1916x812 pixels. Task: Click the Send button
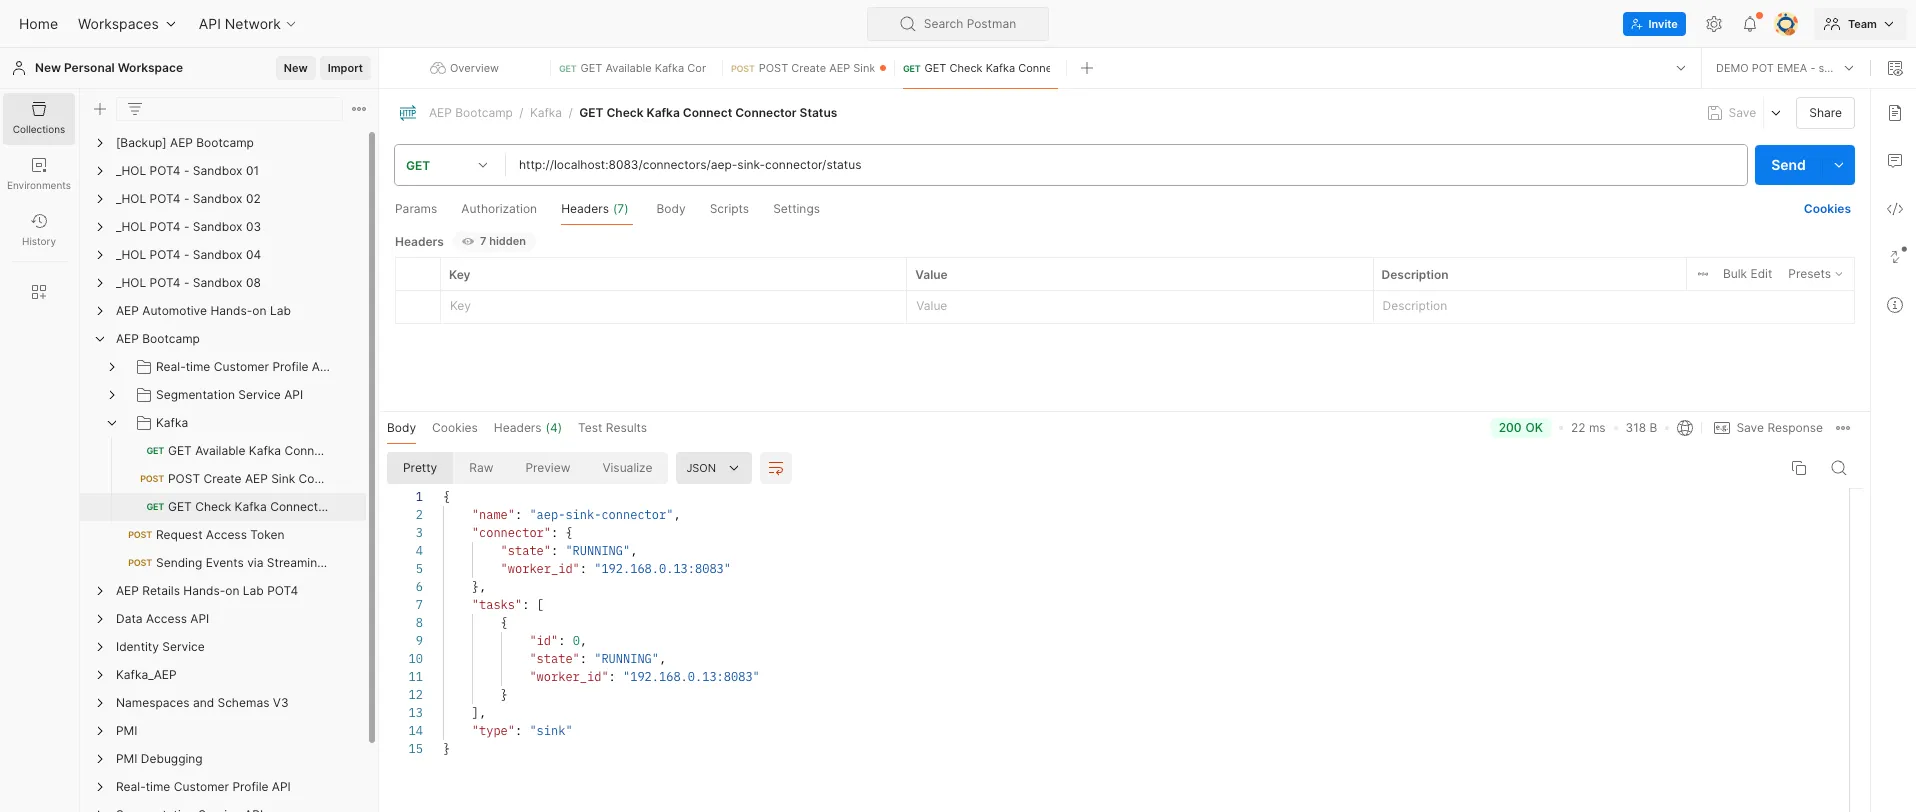pos(1789,165)
